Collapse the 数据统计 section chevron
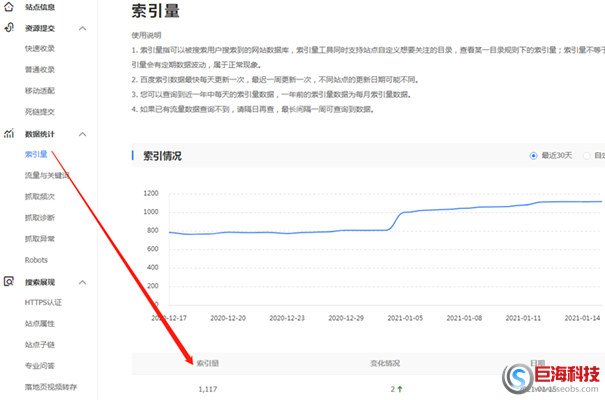 coord(82,133)
